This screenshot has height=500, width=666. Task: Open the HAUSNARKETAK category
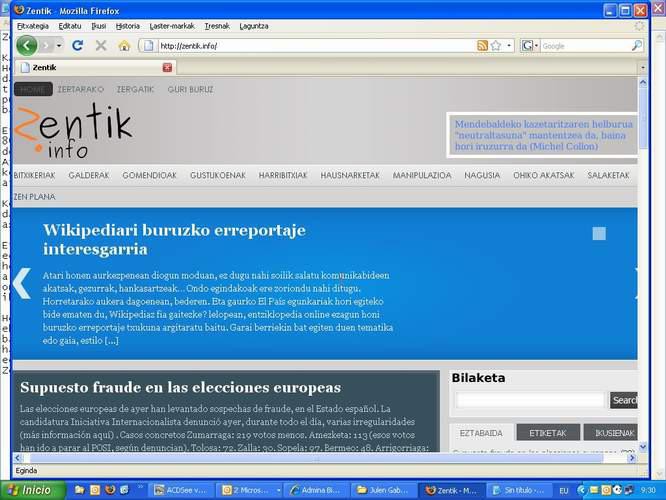(x=350, y=175)
